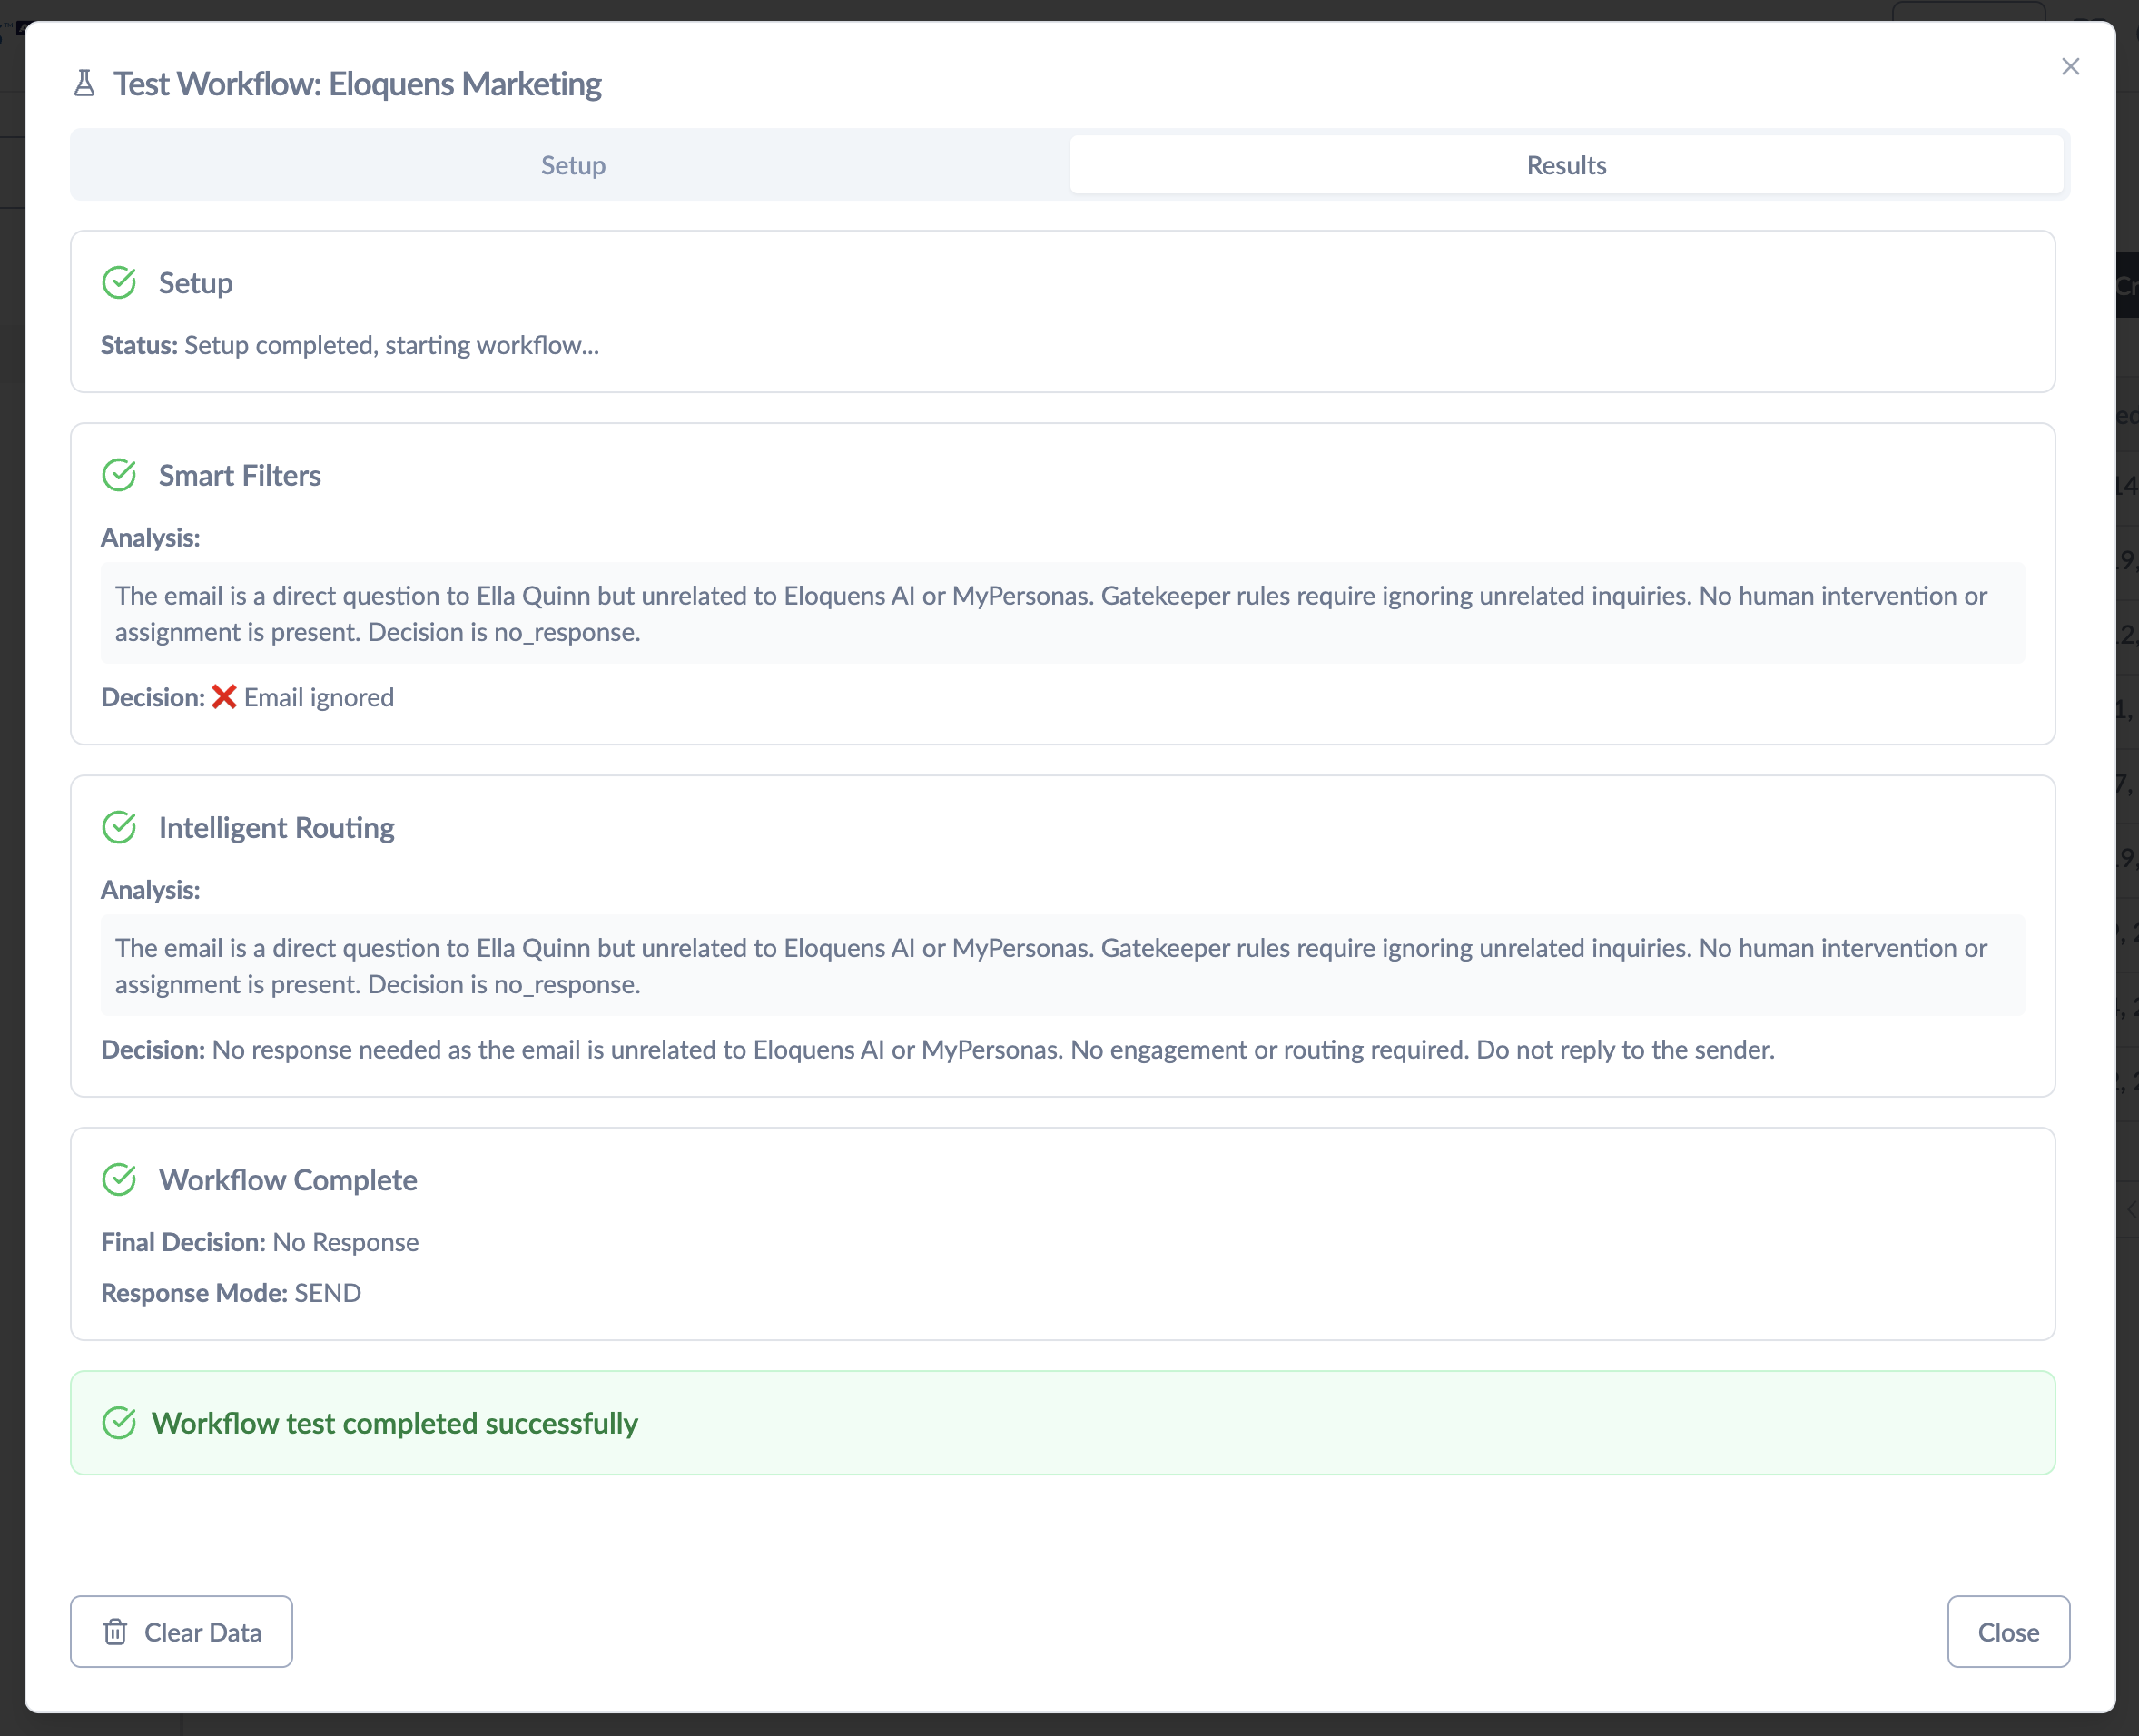Click the check icon beside Workflow Complete
Viewport: 2139px width, 1736px height.
tap(119, 1179)
